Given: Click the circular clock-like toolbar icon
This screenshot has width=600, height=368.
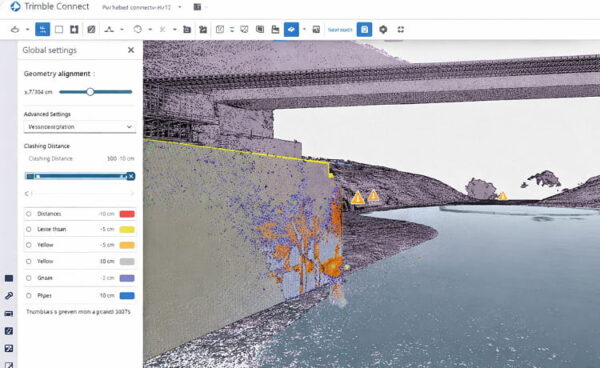Looking at the screenshot, I should [x=138, y=29].
